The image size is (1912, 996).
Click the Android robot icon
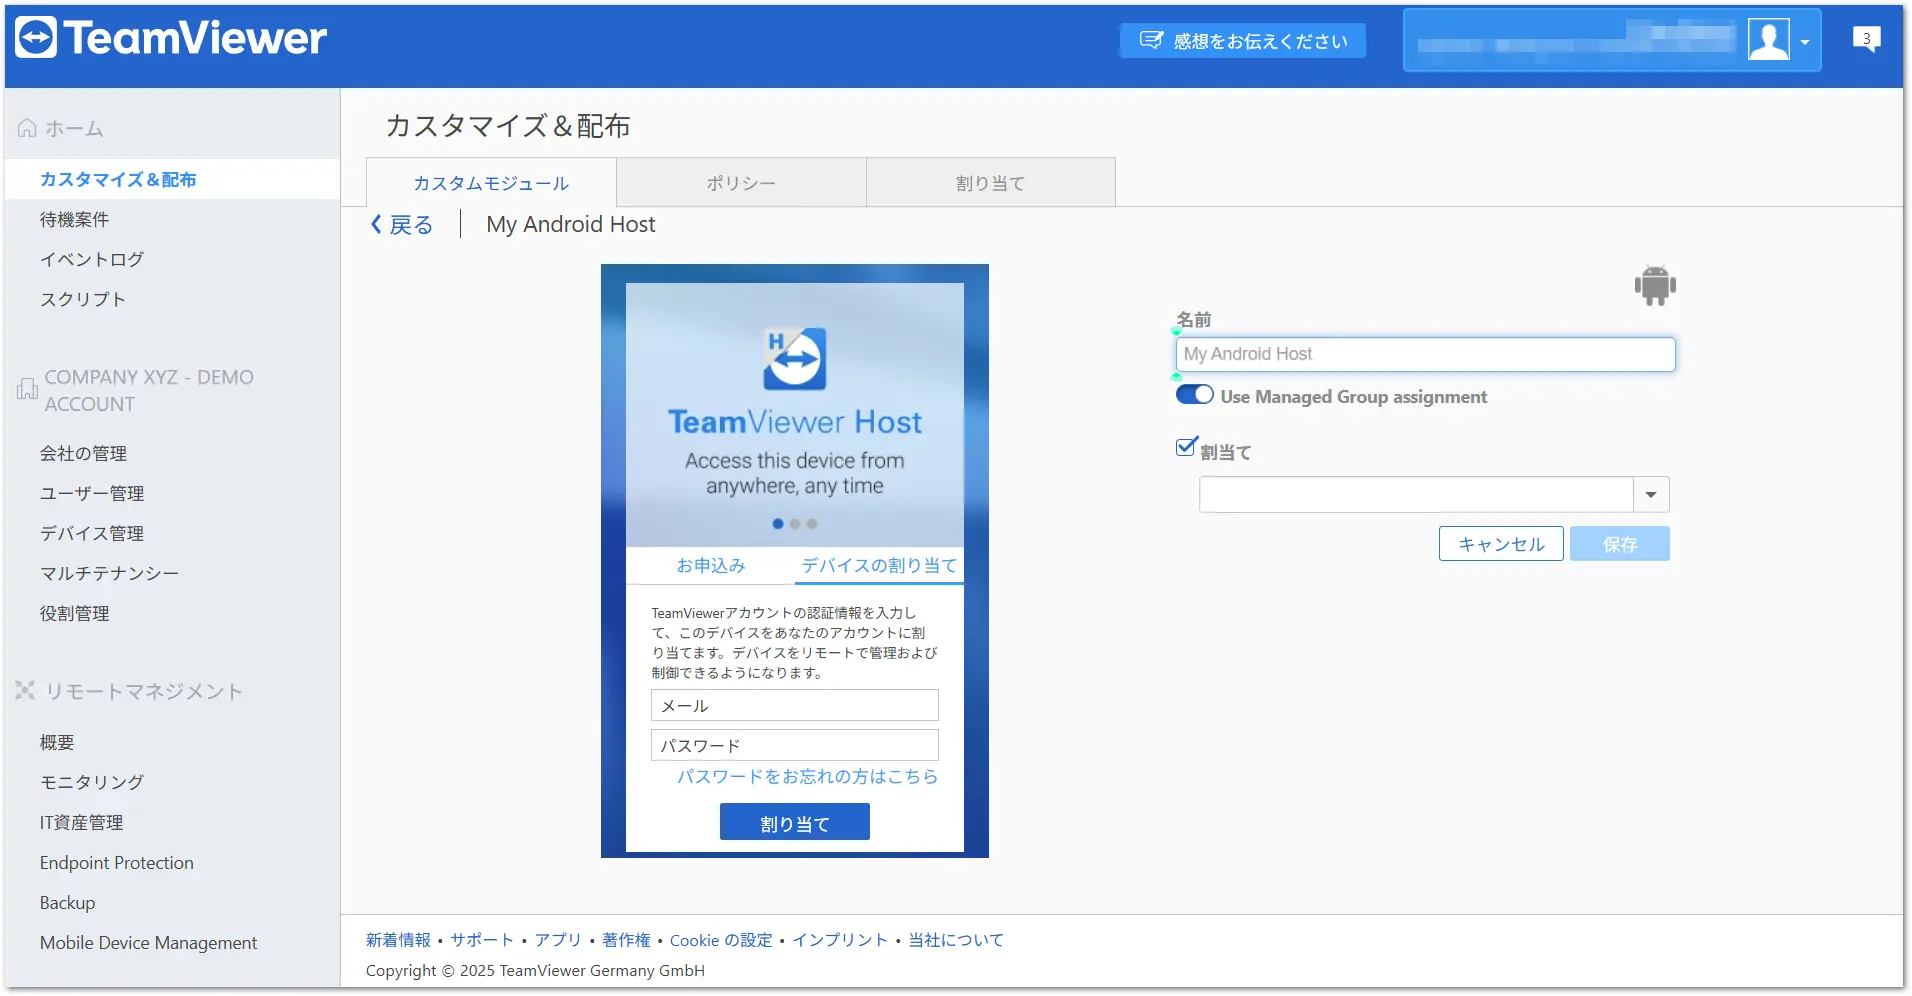pyautogui.click(x=1655, y=286)
